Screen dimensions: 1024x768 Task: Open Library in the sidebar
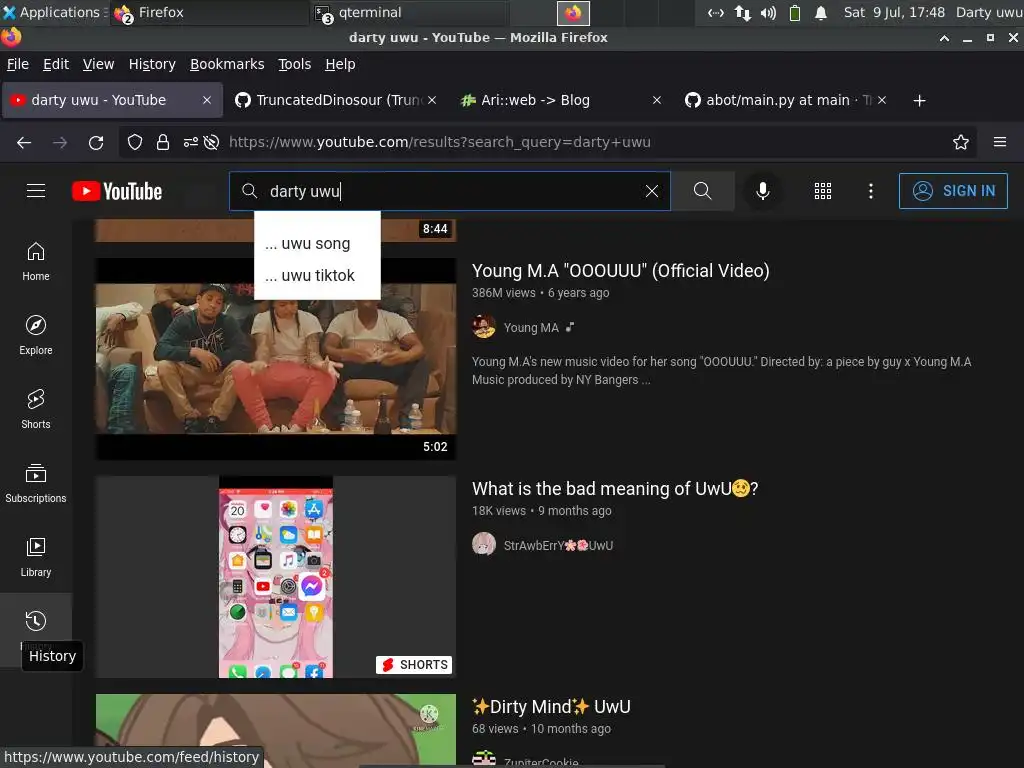point(36,557)
